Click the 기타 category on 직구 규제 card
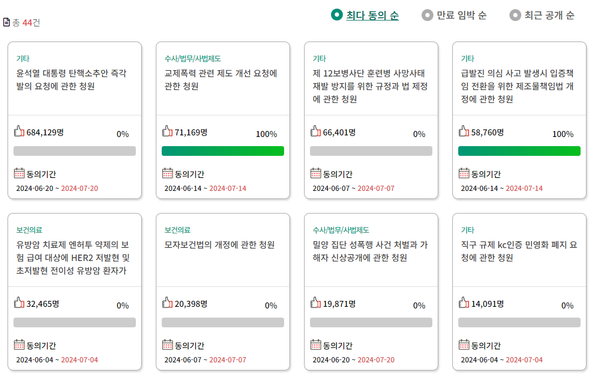Viewport: 600px width, 378px height. (x=468, y=230)
